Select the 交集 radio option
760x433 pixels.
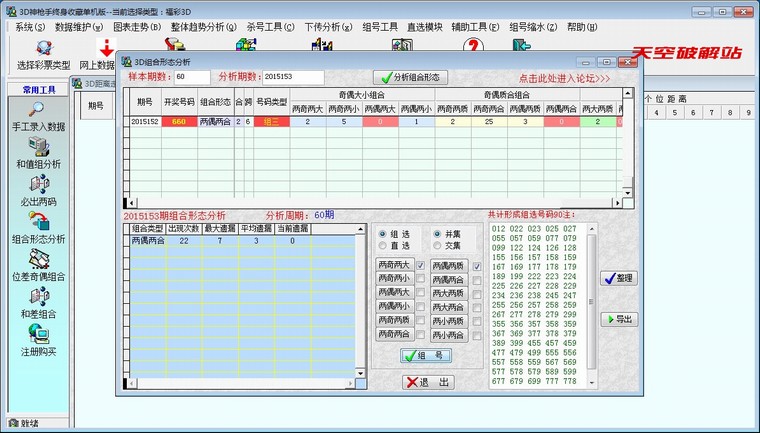click(x=437, y=246)
